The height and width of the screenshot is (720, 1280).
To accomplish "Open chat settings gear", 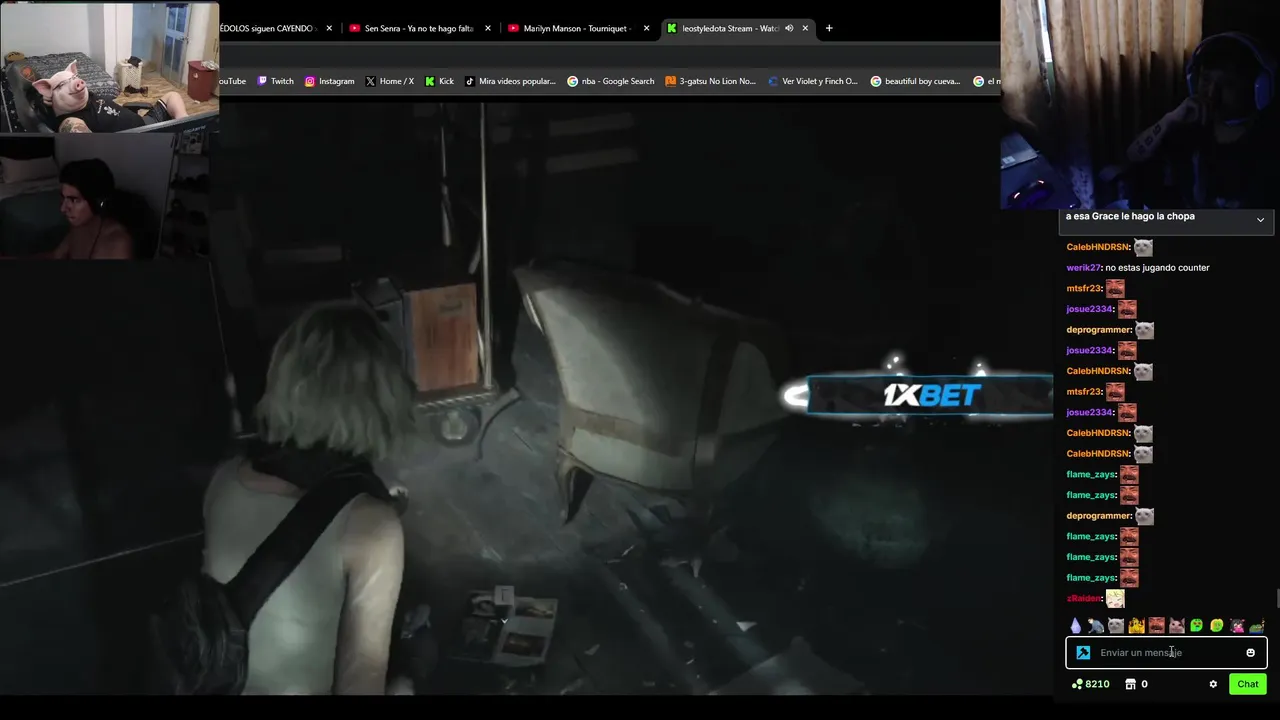I will tap(1213, 684).
